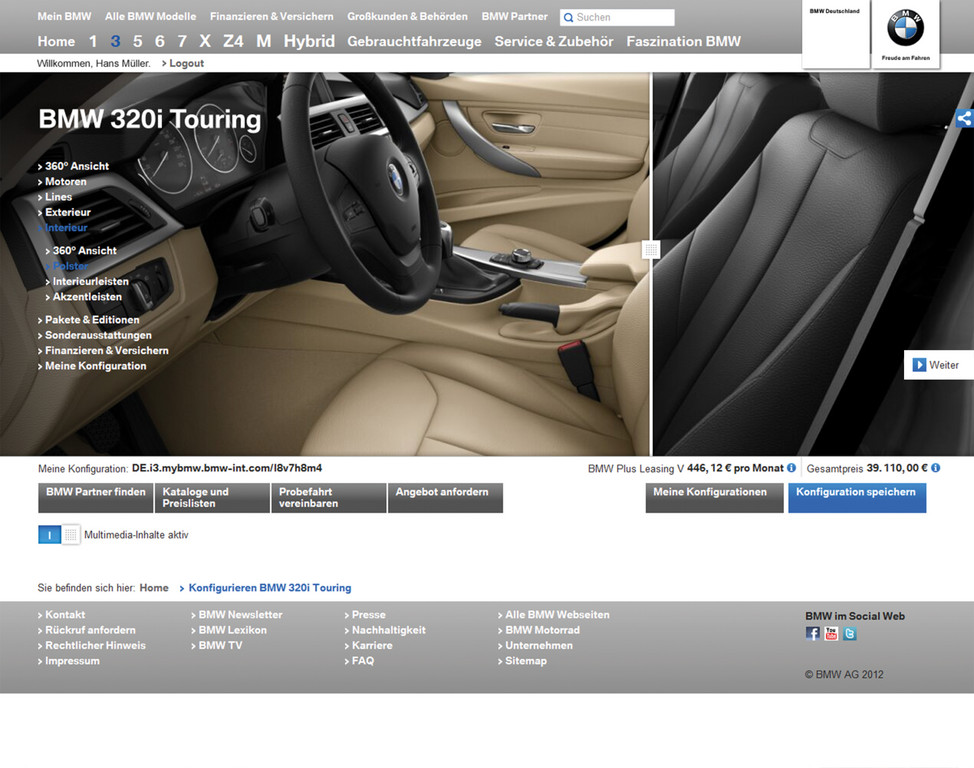Select the 6 series navigation item
Image resolution: width=974 pixels, height=768 pixels.
click(160, 42)
